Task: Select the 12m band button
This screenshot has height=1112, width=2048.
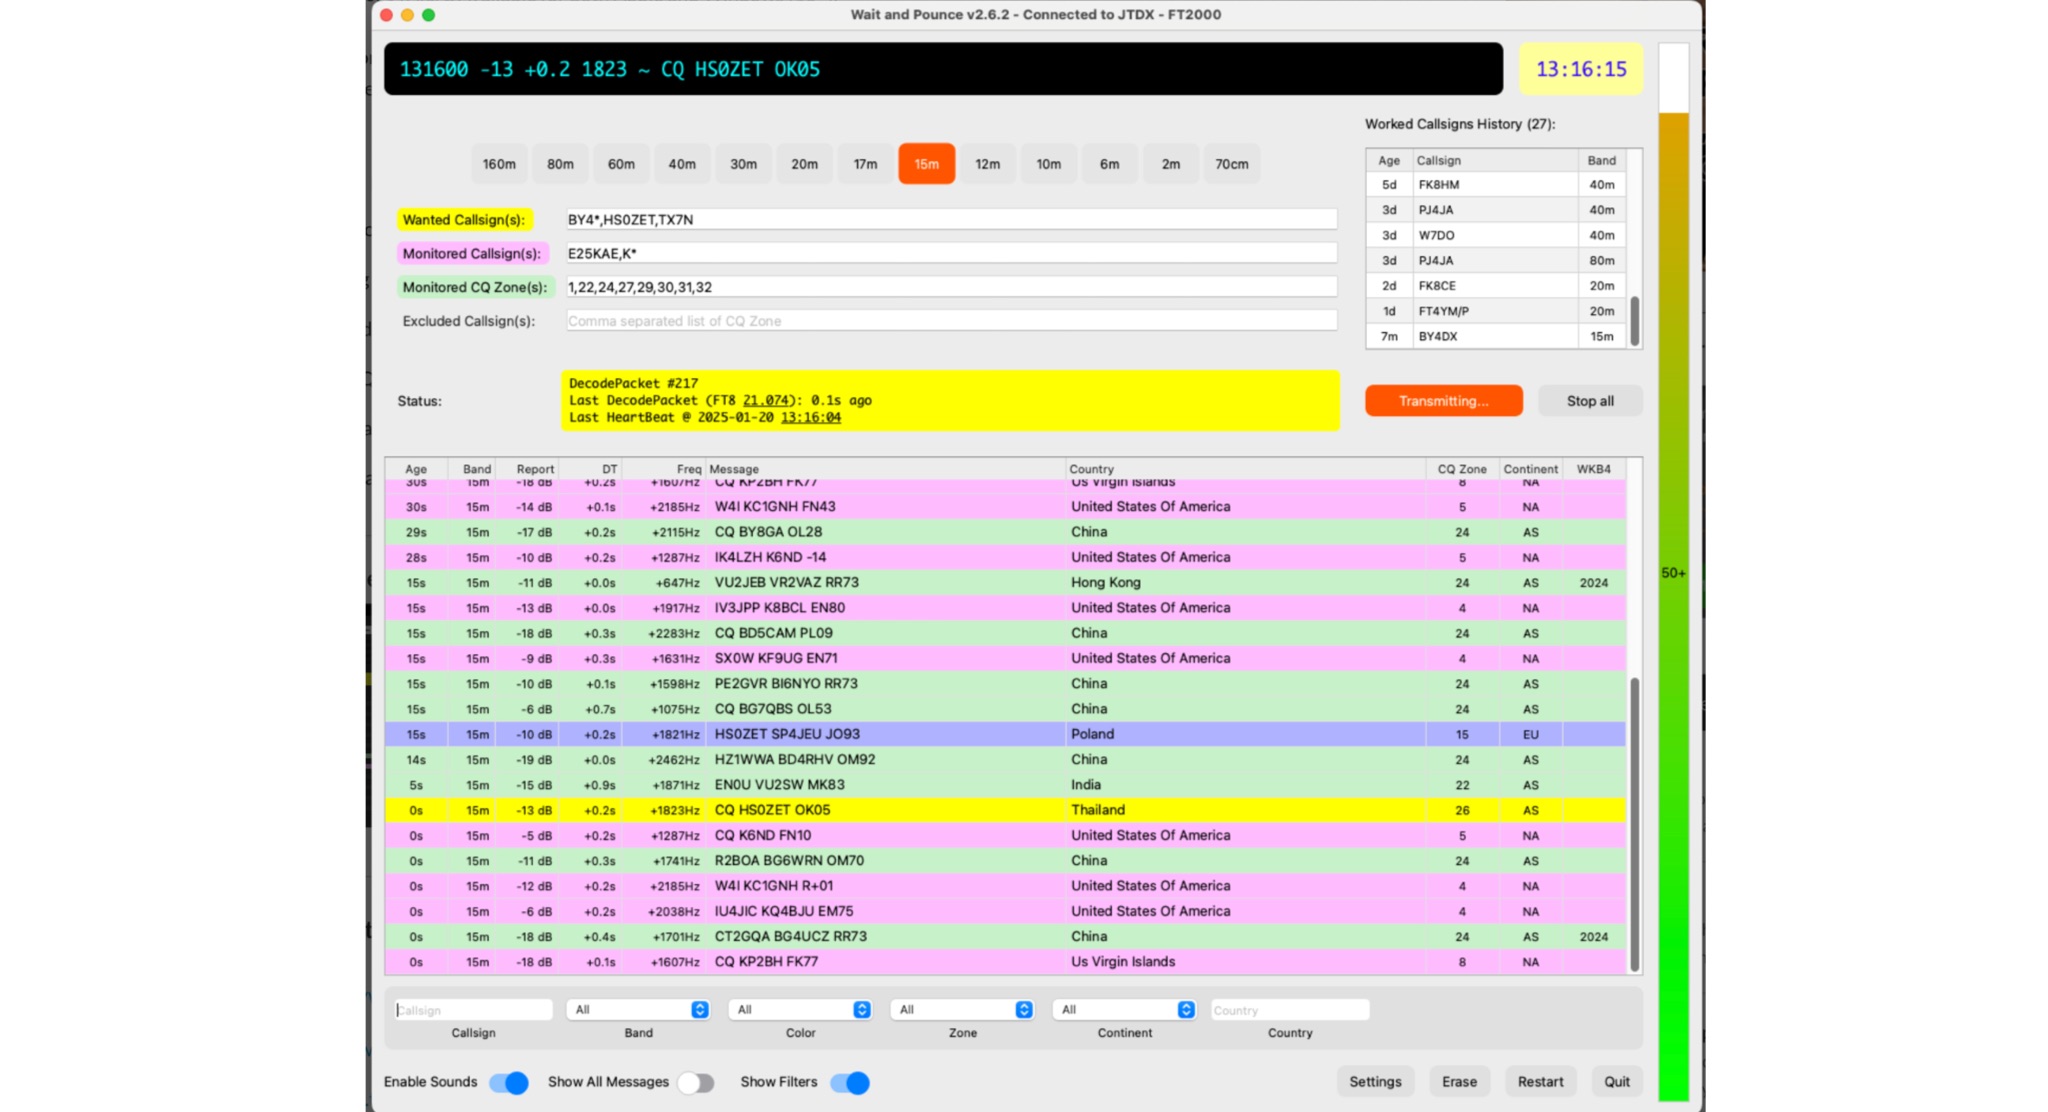Action: coord(987,164)
